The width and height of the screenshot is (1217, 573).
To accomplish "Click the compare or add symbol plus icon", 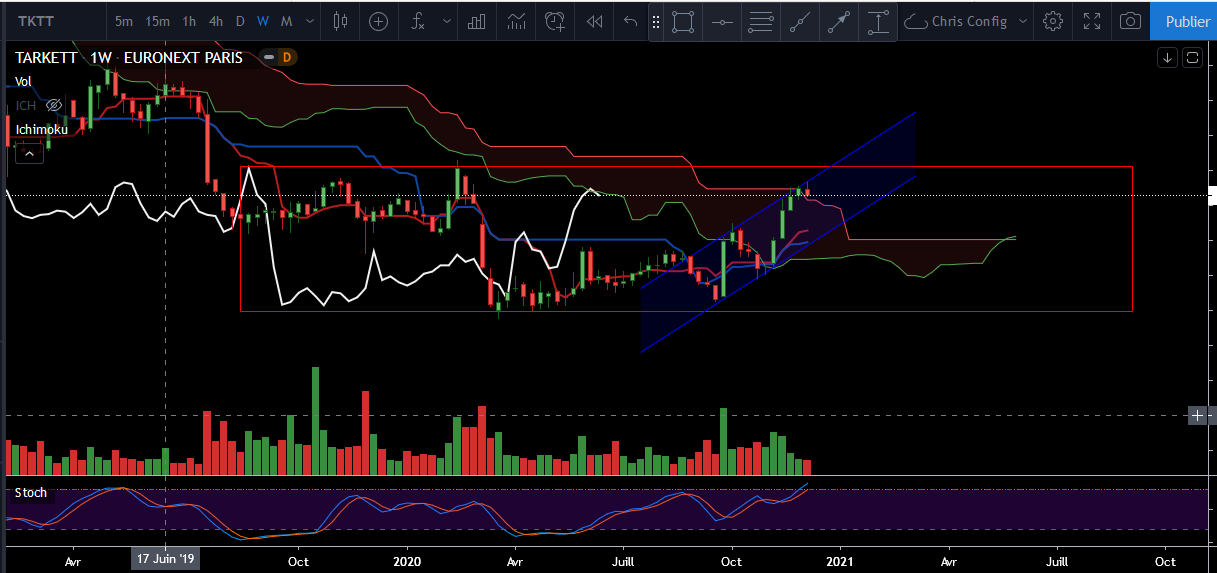I will point(378,21).
